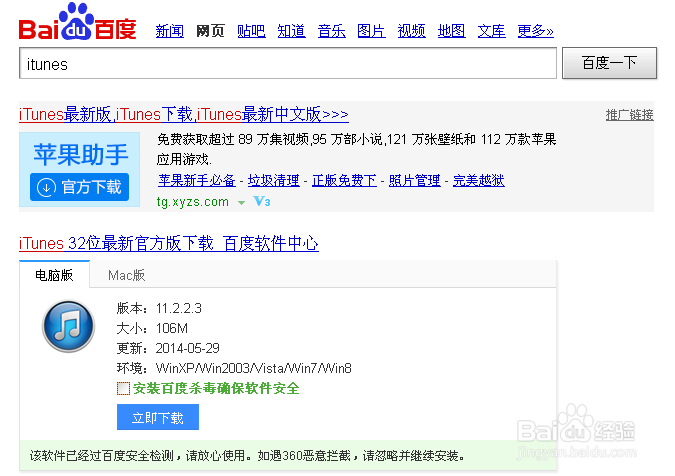Expand the dropdown arrow next to tg.xyzs.com
The width and height of the screenshot is (675, 476).
(242, 203)
